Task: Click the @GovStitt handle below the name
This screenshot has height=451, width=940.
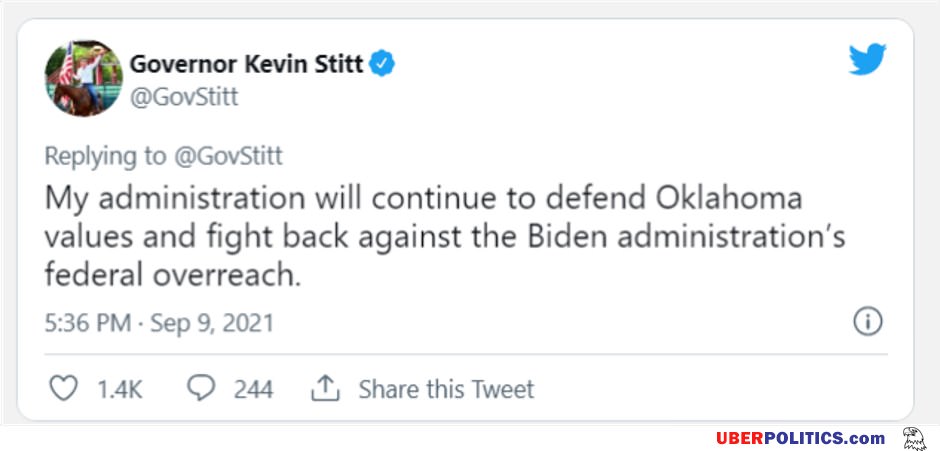Action: click(x=184, y=97)
